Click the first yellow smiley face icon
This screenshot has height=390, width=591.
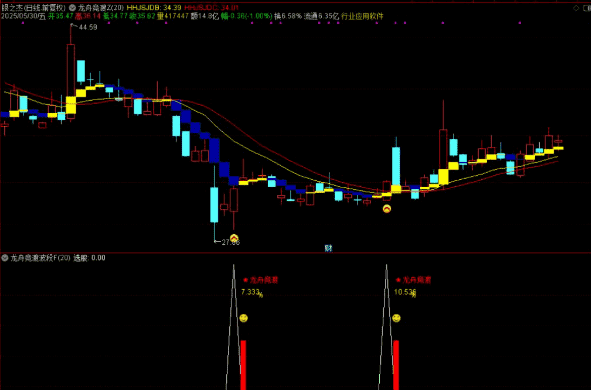(243, 318)
